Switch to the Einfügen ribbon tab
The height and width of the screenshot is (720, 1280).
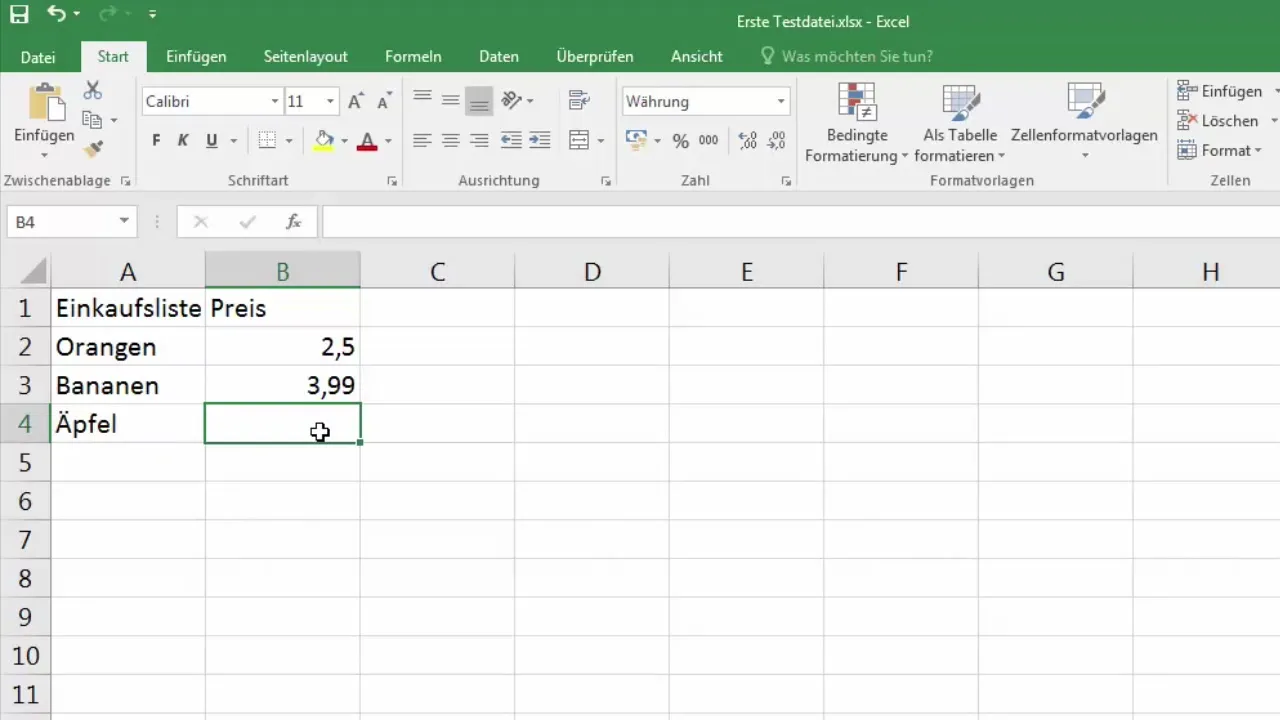click(x=196, y=57)
